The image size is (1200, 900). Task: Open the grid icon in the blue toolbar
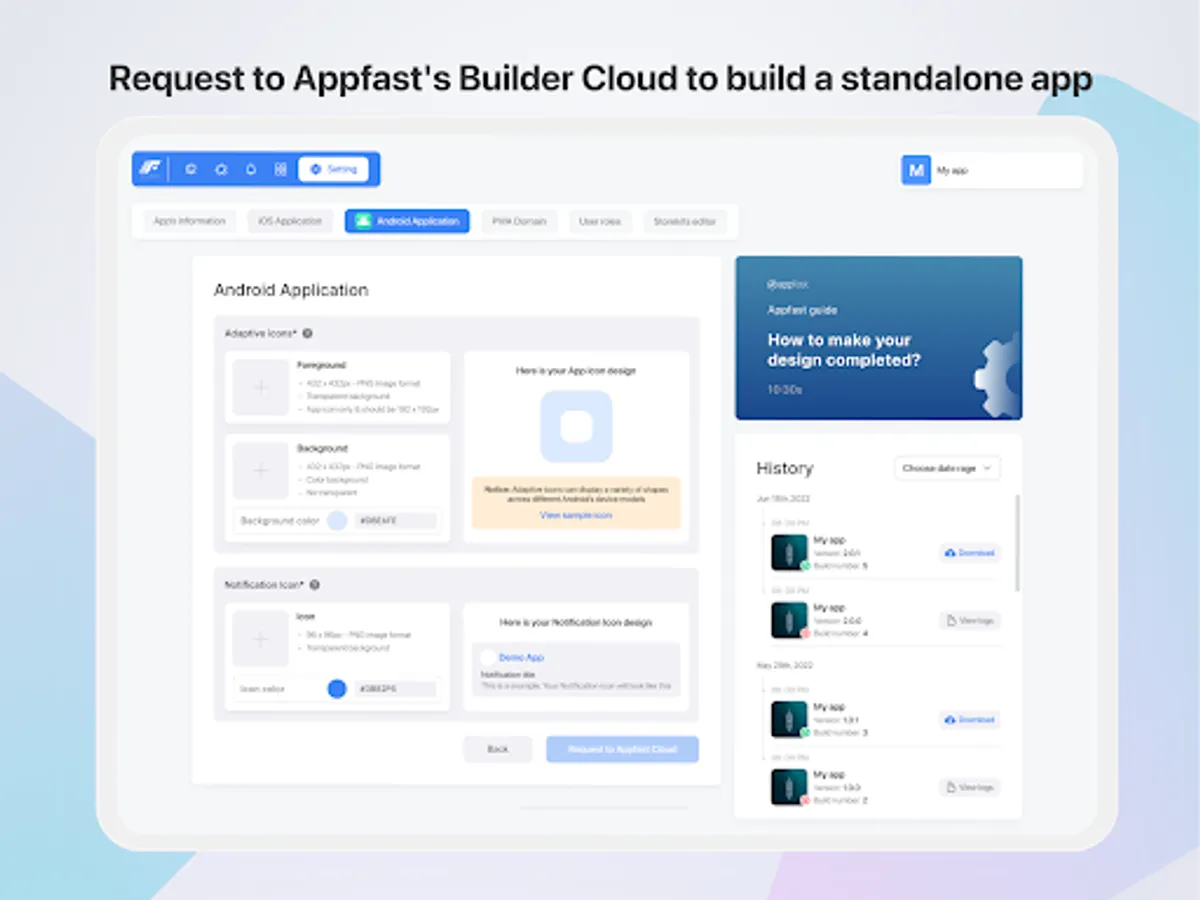tap(280, 170)
